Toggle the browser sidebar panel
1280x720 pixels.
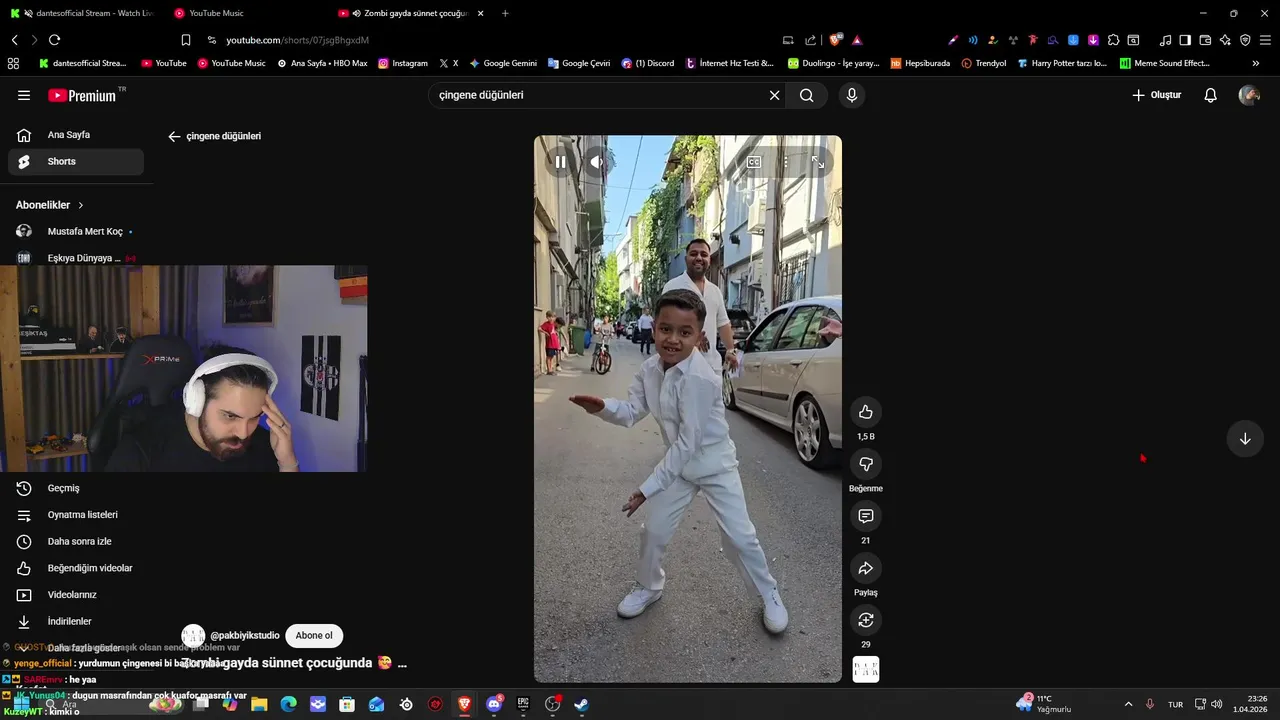[1185, 40]
